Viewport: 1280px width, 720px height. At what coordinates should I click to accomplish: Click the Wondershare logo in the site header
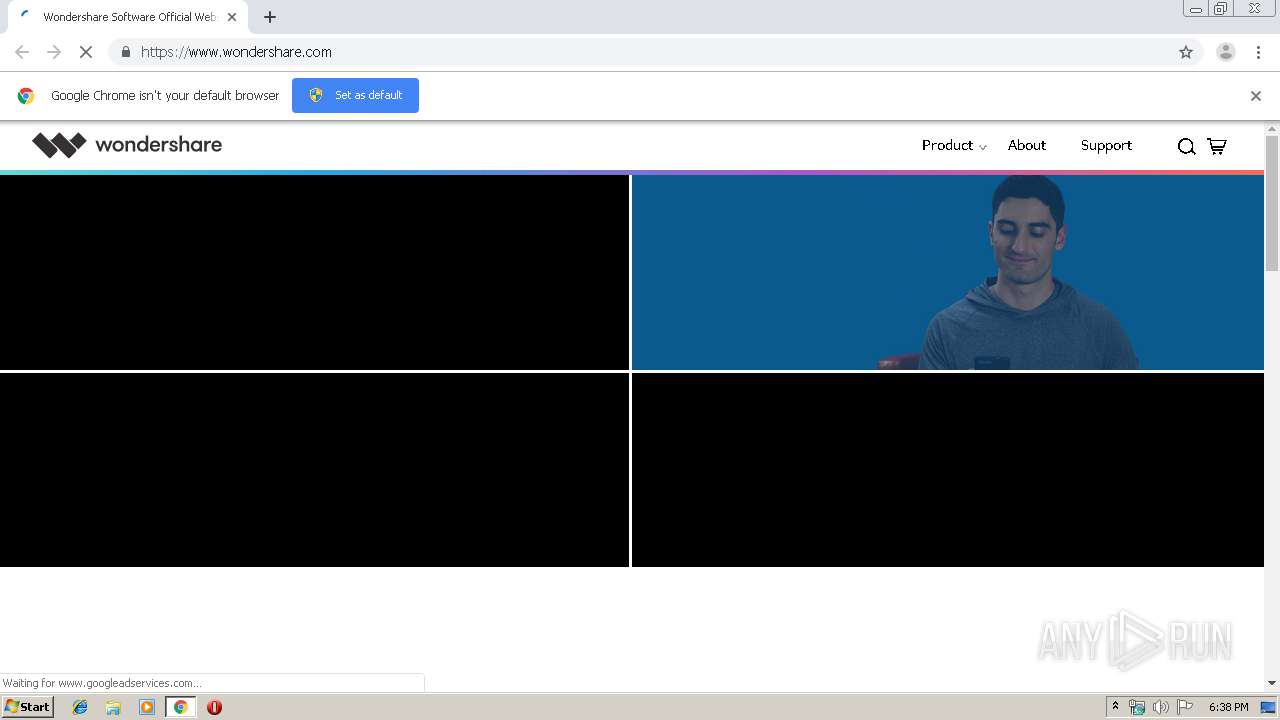(127, 145)
